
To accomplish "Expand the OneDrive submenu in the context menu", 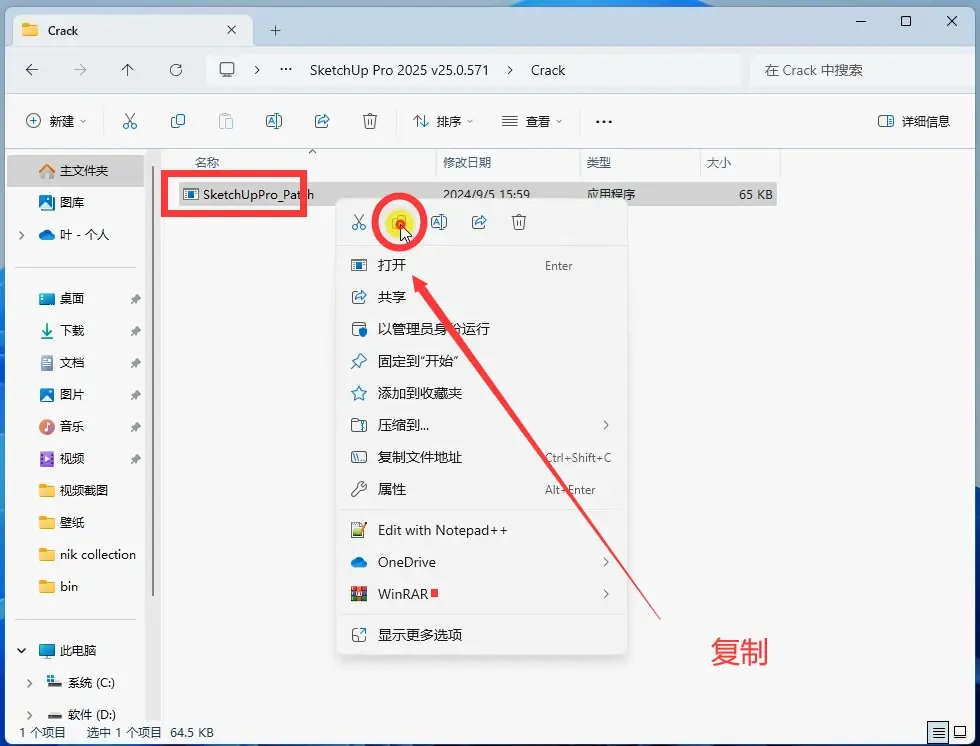I will [x=606, y=562].
